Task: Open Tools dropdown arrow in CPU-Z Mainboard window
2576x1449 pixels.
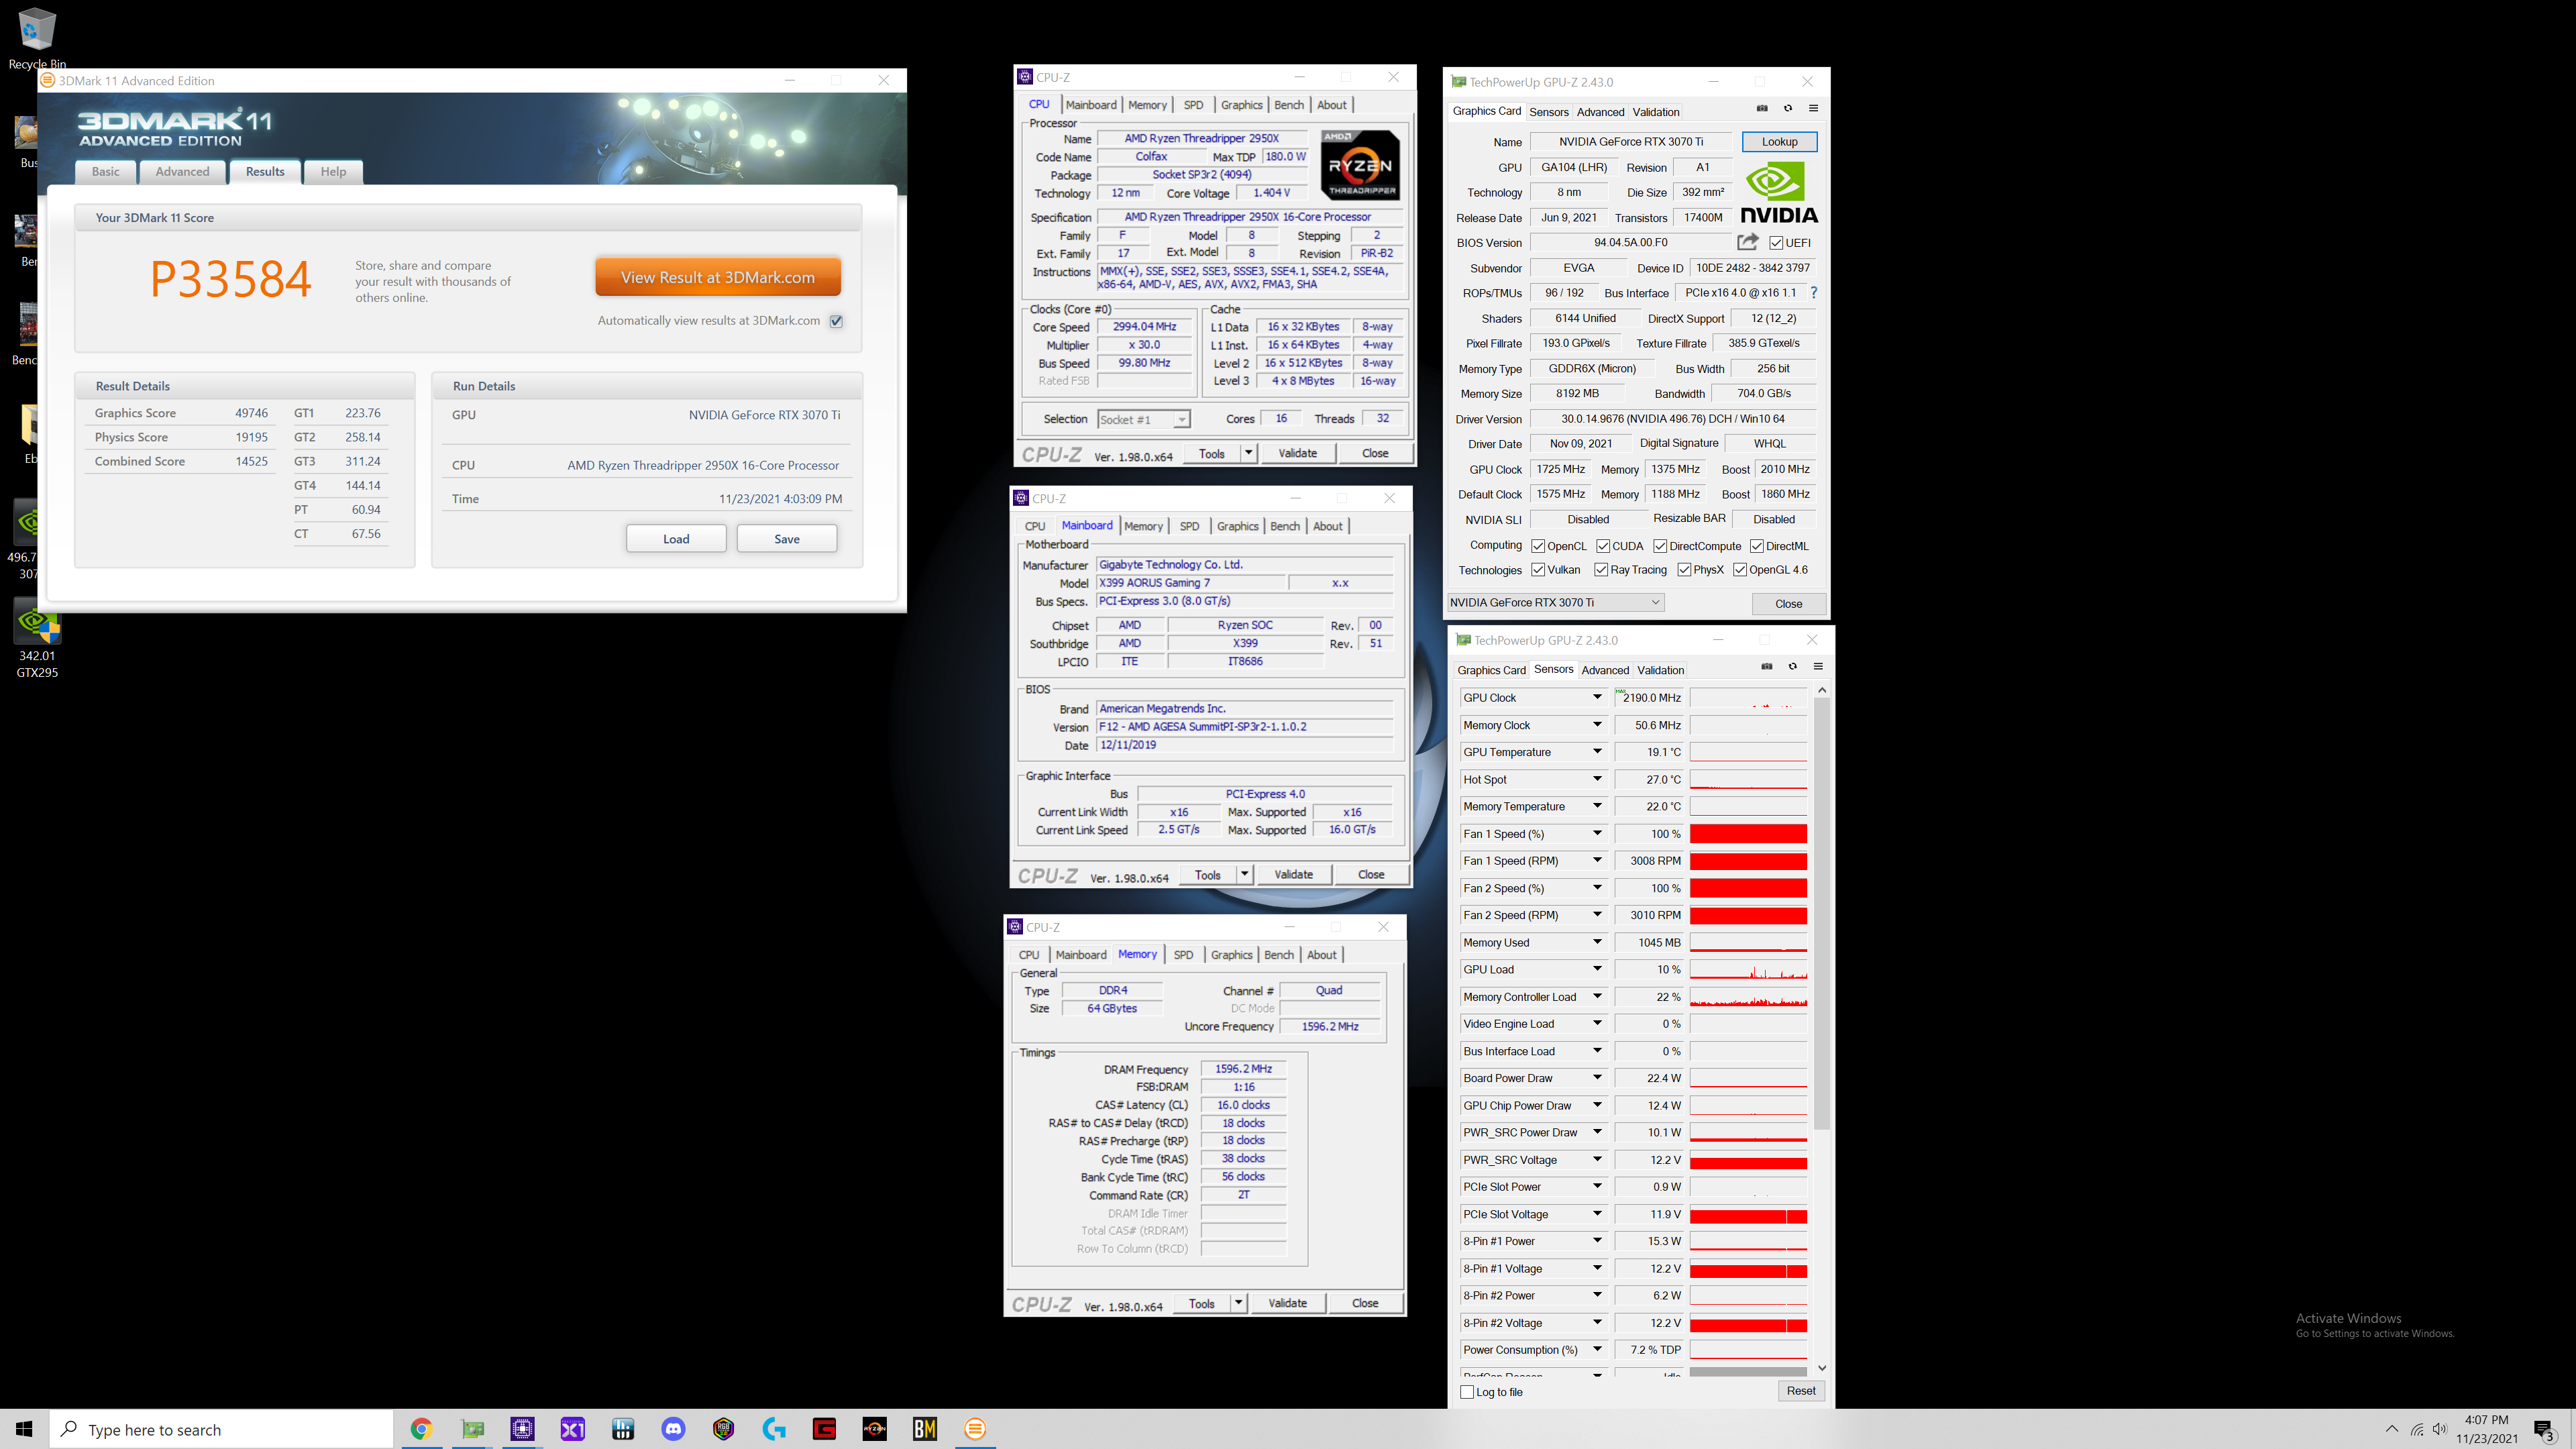Action: click(1244, 874)
